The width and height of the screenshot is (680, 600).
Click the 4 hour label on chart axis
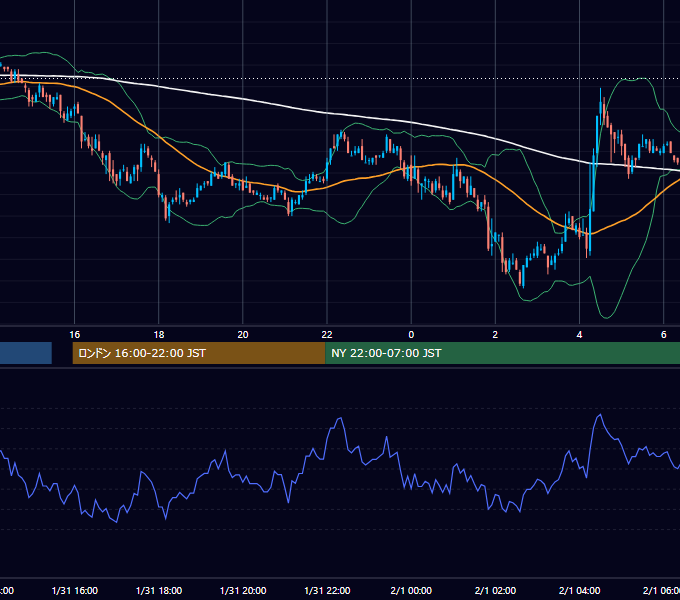[579, 334]
